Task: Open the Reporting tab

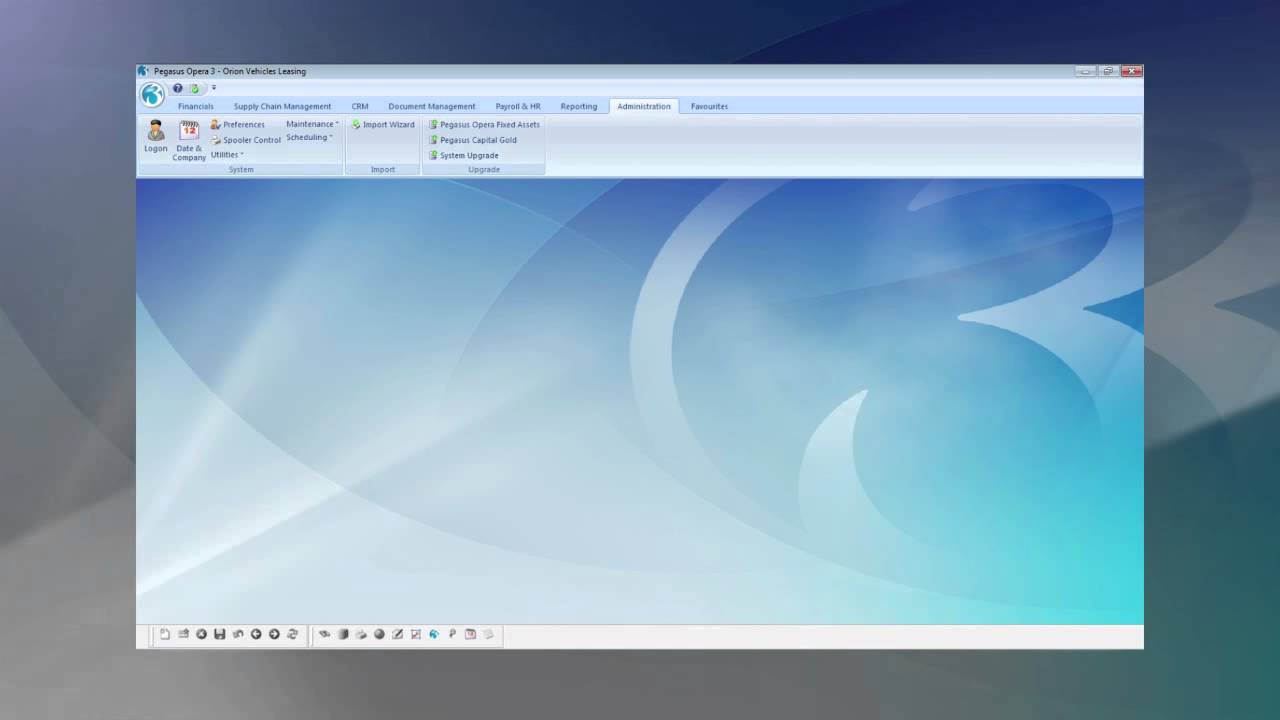Action: [x=579, y=106]
